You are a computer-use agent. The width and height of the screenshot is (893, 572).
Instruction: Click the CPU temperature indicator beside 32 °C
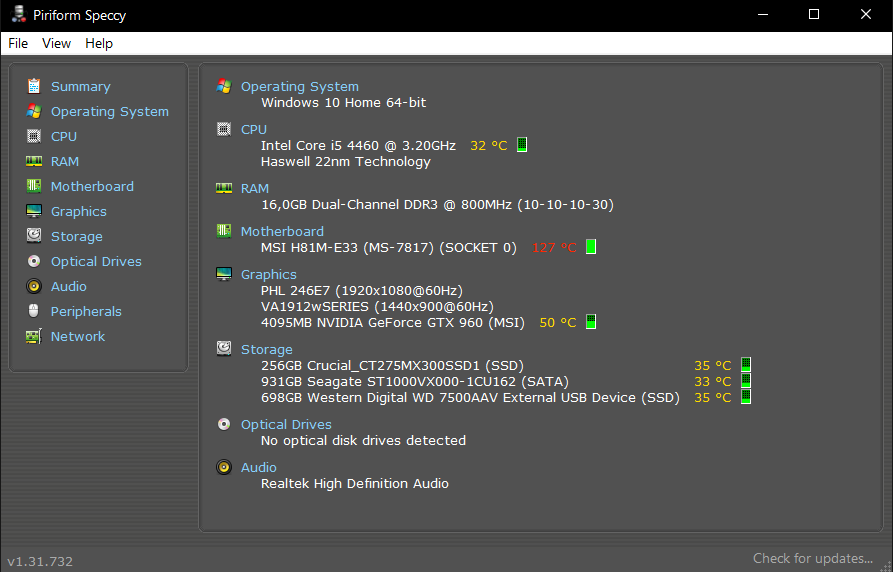(x=522, y=145)
